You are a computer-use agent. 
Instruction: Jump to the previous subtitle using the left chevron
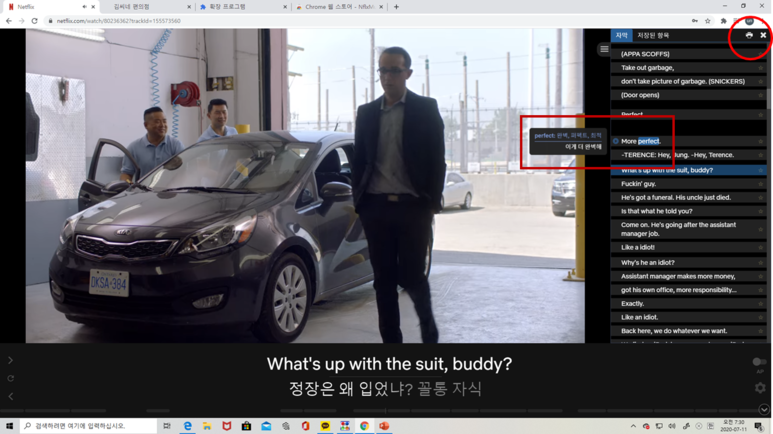[10, 397]
